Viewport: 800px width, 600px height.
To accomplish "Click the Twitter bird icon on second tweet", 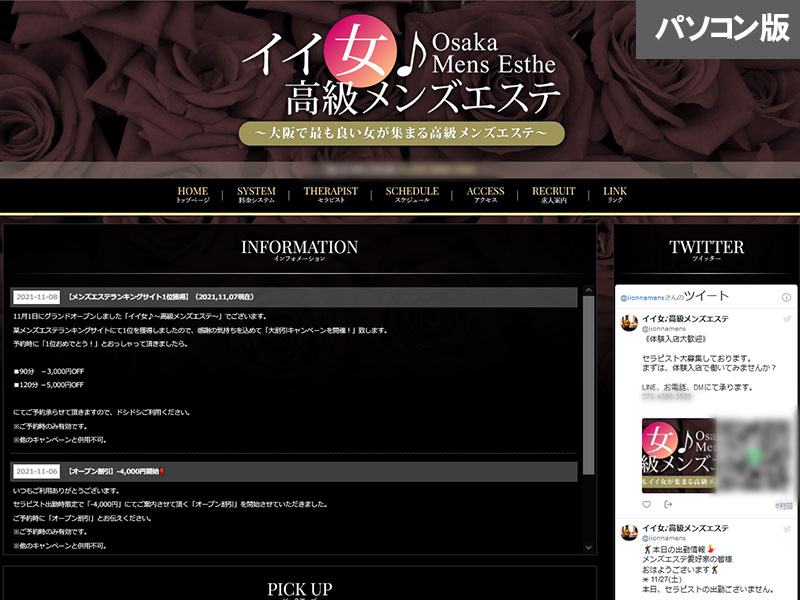I will (x=786, y=530).
